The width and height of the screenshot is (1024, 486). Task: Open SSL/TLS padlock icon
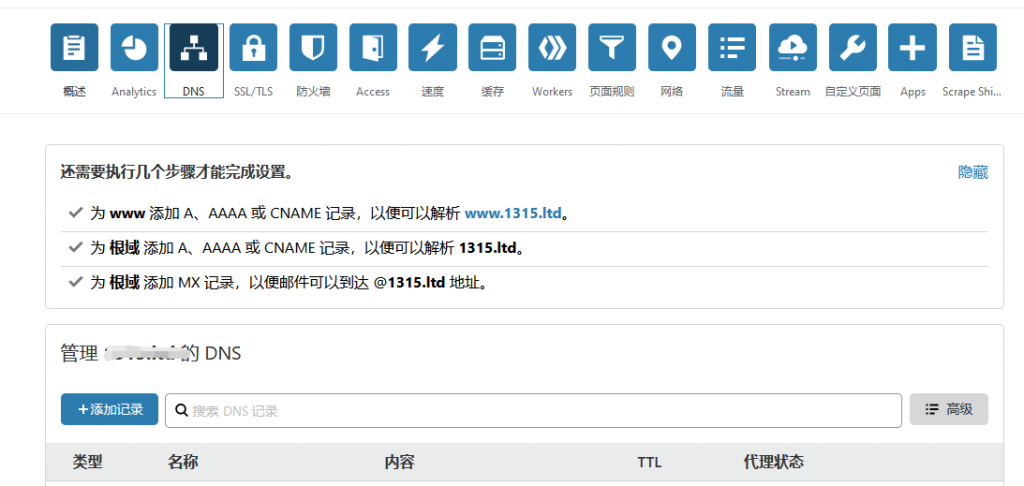(253, 47)
